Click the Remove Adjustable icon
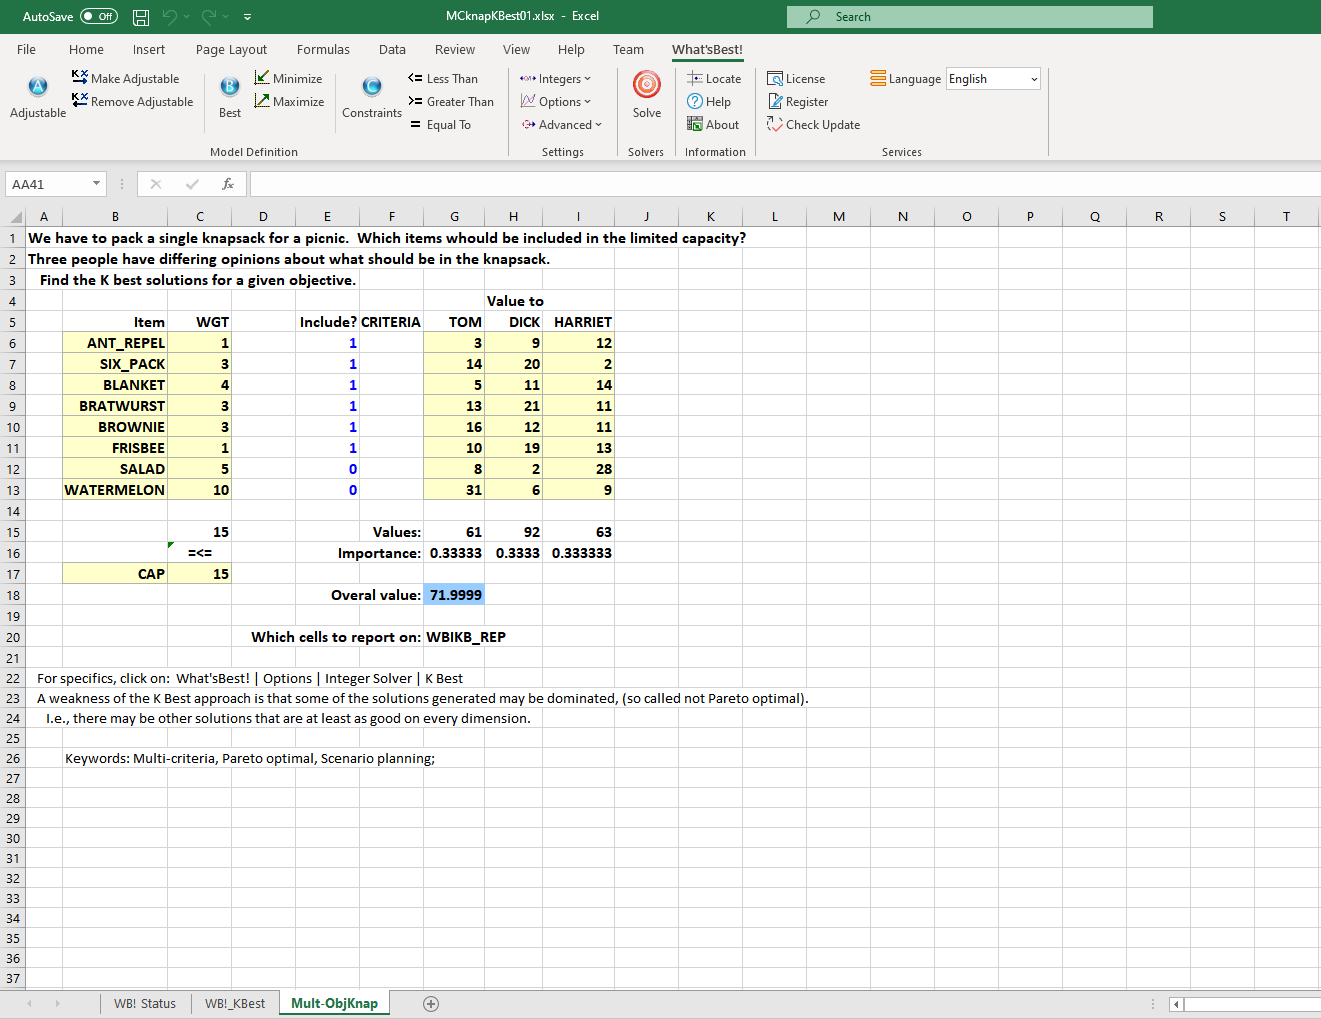 pos(80,101)
